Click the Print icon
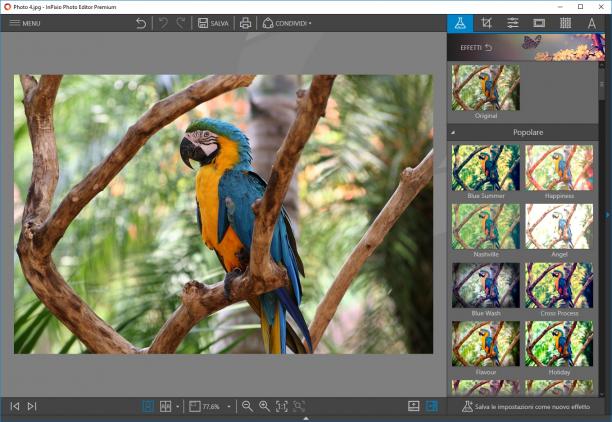The height and width of the screenshot is (422, 612). 246,23
